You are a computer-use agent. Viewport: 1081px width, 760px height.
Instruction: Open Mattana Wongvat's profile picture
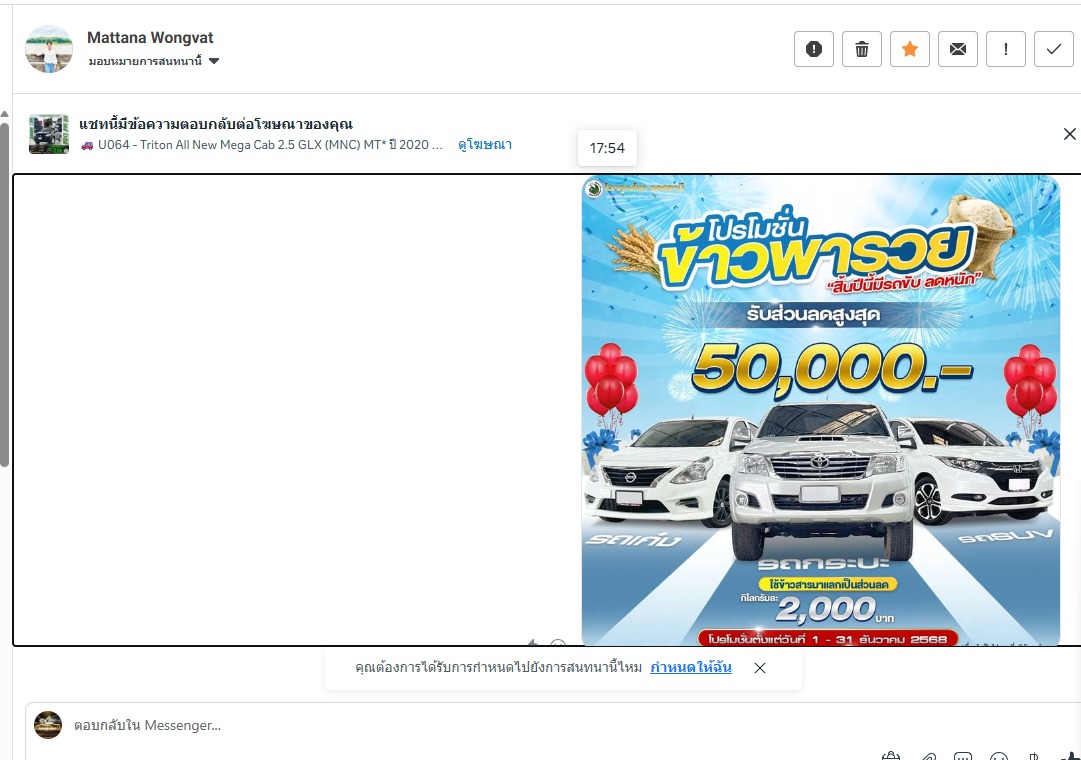[49, 49]
